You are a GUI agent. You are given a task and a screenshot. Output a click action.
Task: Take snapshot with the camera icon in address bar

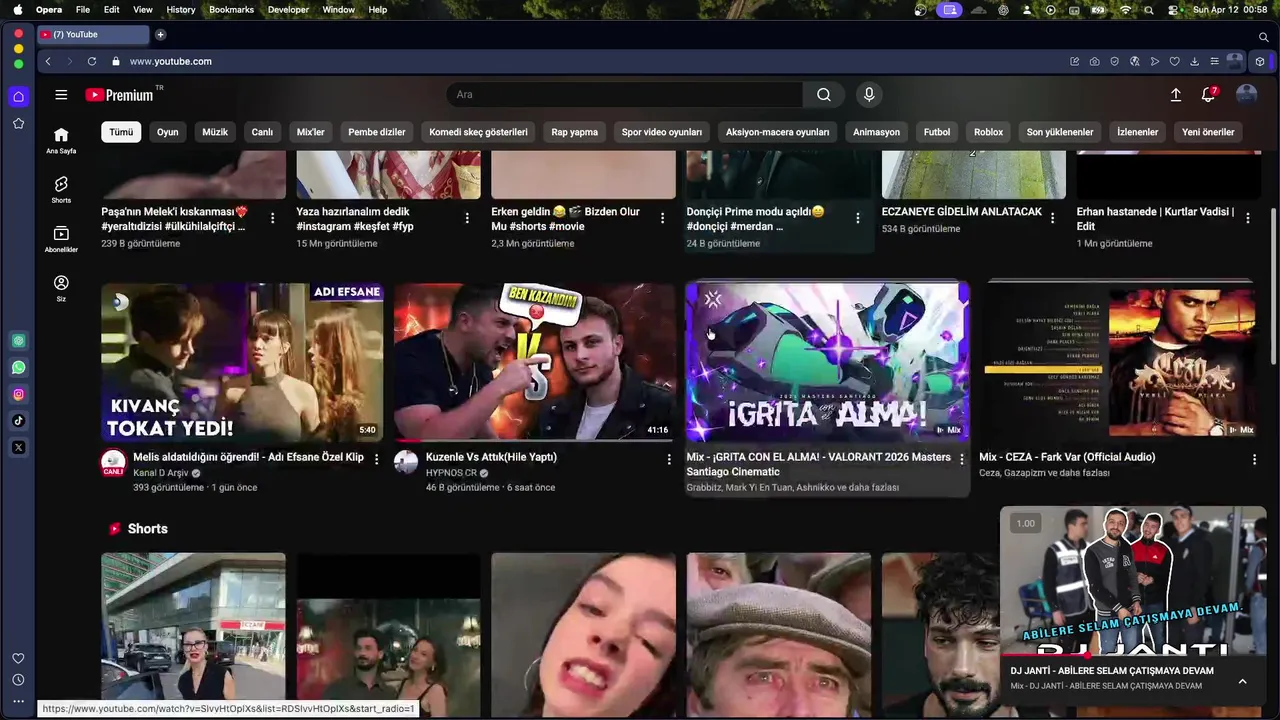click(x=1095, y=61)
